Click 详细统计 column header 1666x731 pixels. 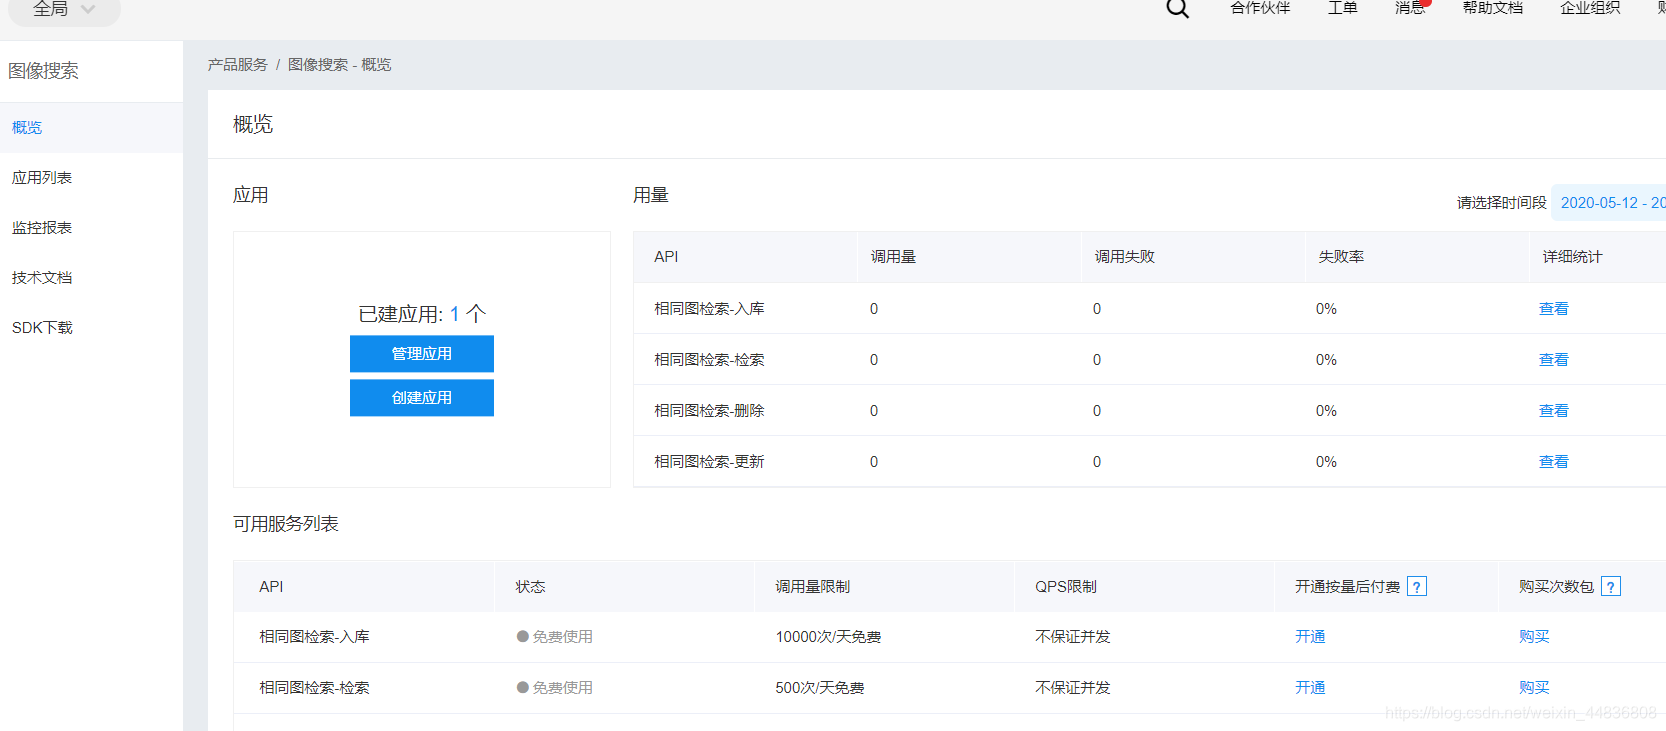(x=1572, y=257)
